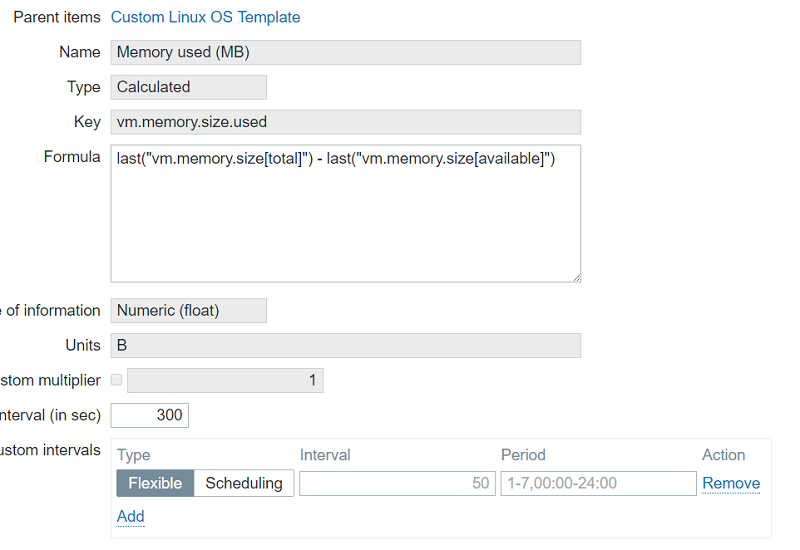Remove the custom interval row
This screenshot has width=800, height=550.
click(x=731, y=483)
